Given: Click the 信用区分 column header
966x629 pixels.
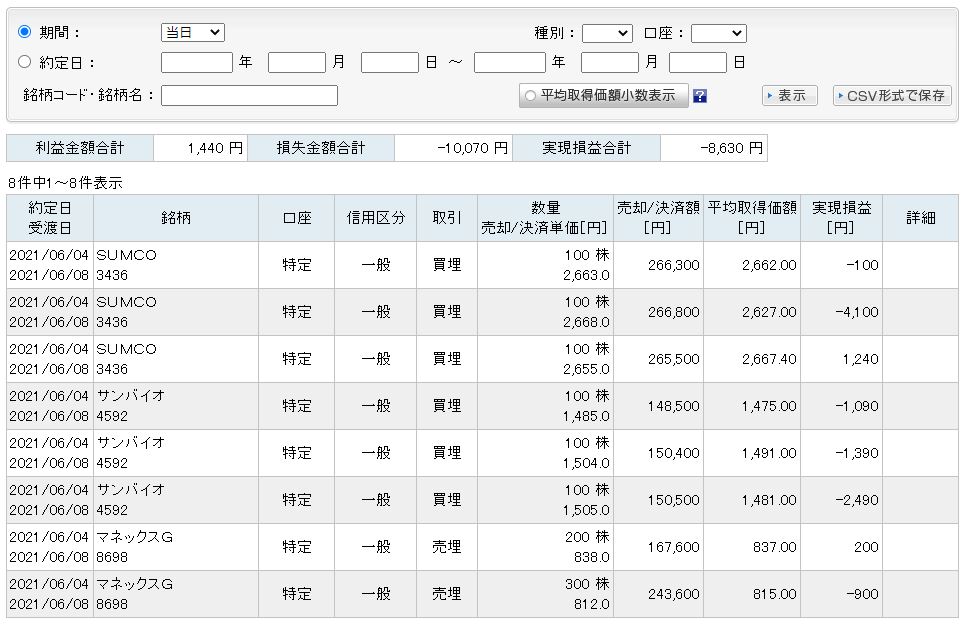Looking at the screenshot, I should [375, 218].
